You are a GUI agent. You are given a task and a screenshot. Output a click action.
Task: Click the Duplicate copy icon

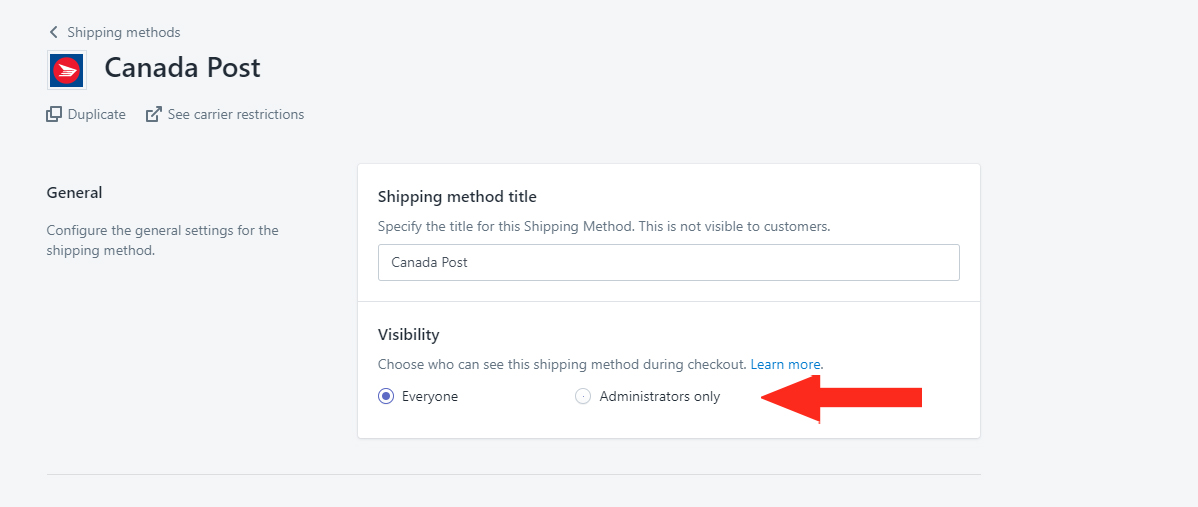[53, 115]
